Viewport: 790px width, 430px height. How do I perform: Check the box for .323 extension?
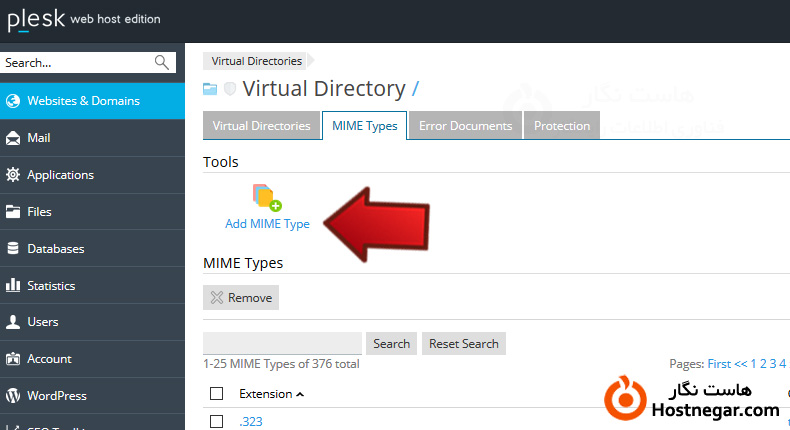coord(217,422)
